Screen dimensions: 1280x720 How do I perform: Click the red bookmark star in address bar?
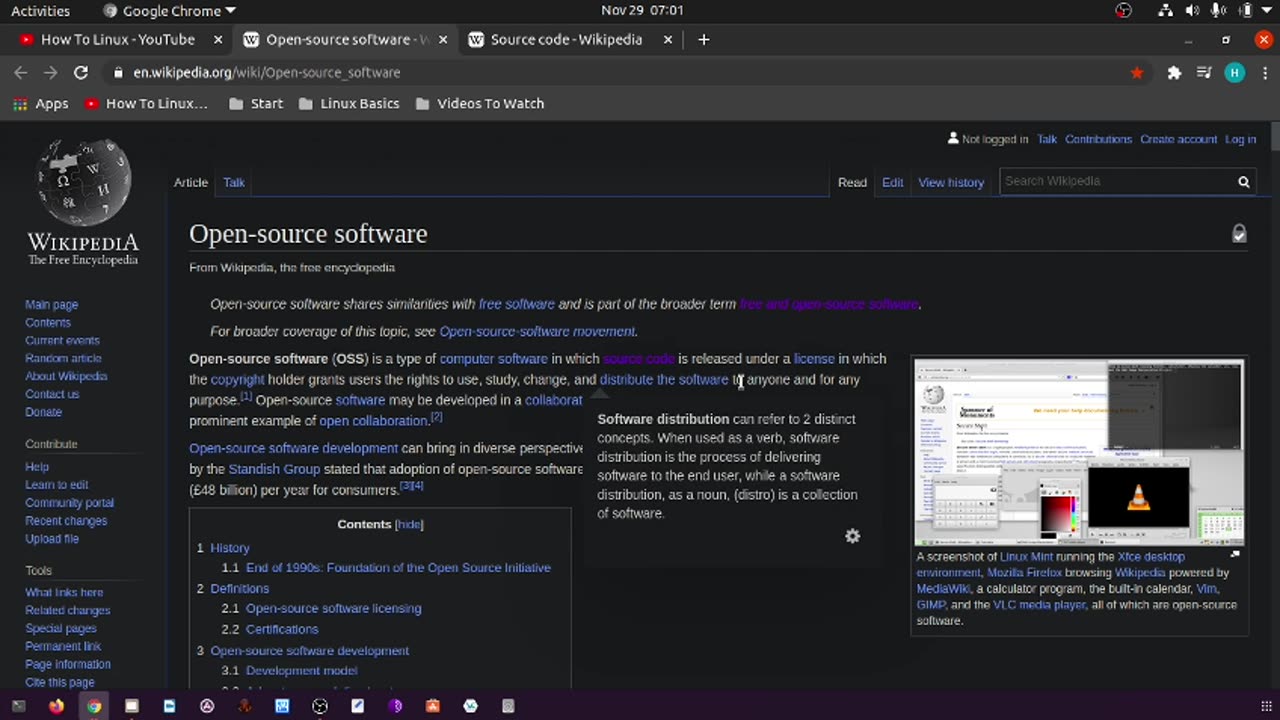click(1137, 72)
